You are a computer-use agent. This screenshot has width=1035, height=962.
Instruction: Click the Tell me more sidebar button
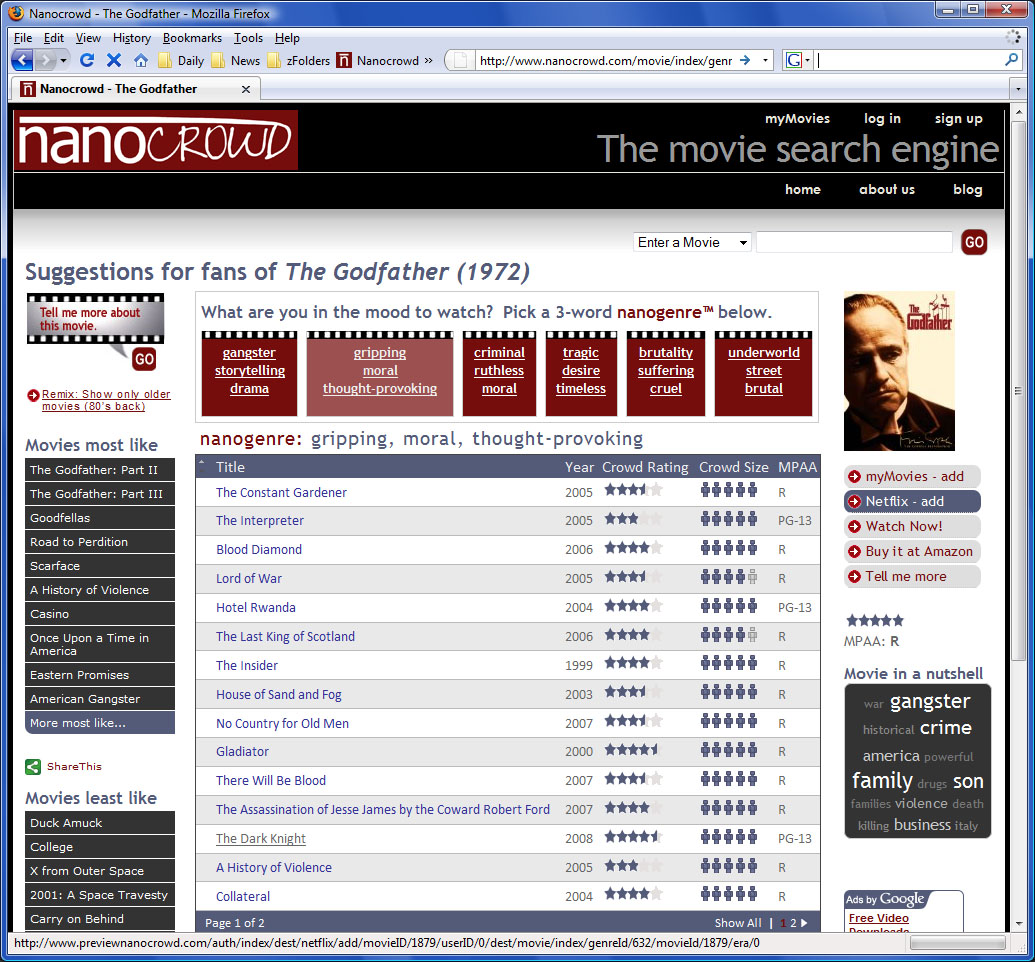pos(912,576)
